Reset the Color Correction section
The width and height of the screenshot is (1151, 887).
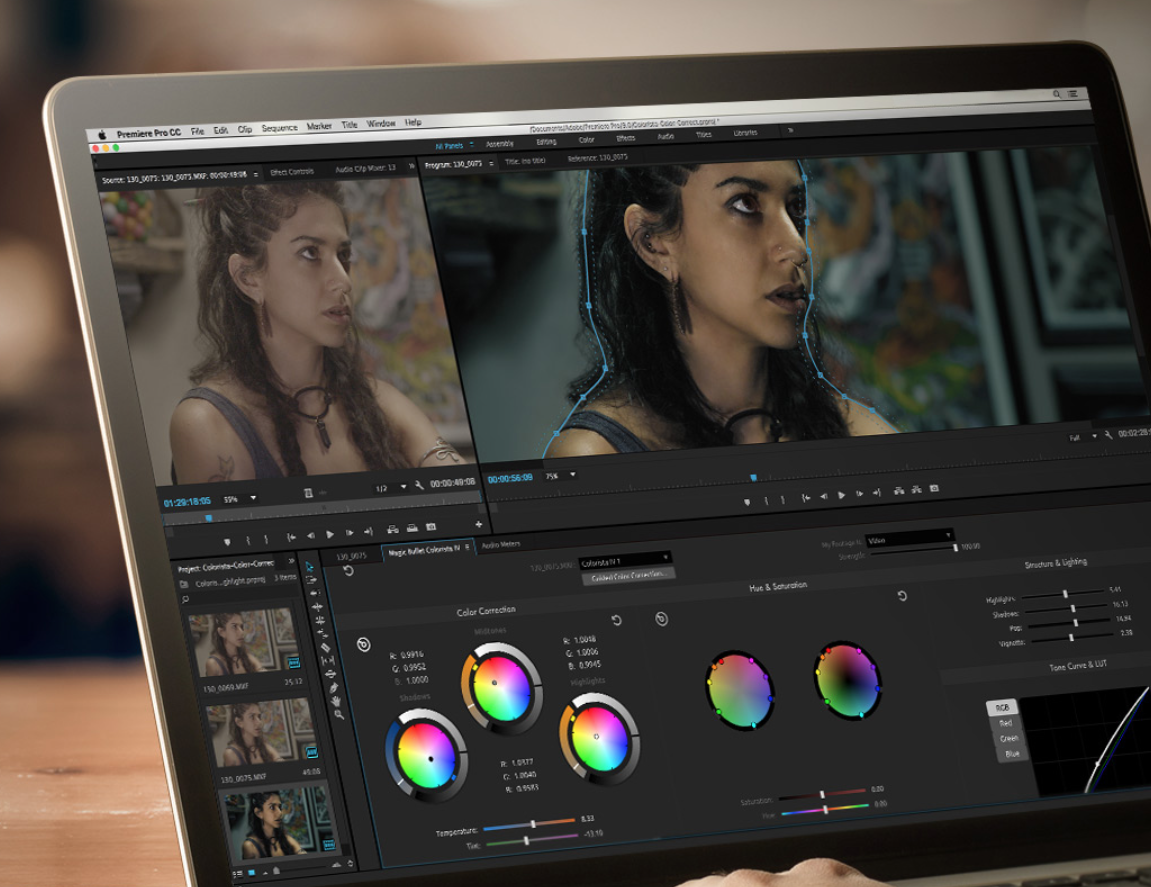pos(616,621)
